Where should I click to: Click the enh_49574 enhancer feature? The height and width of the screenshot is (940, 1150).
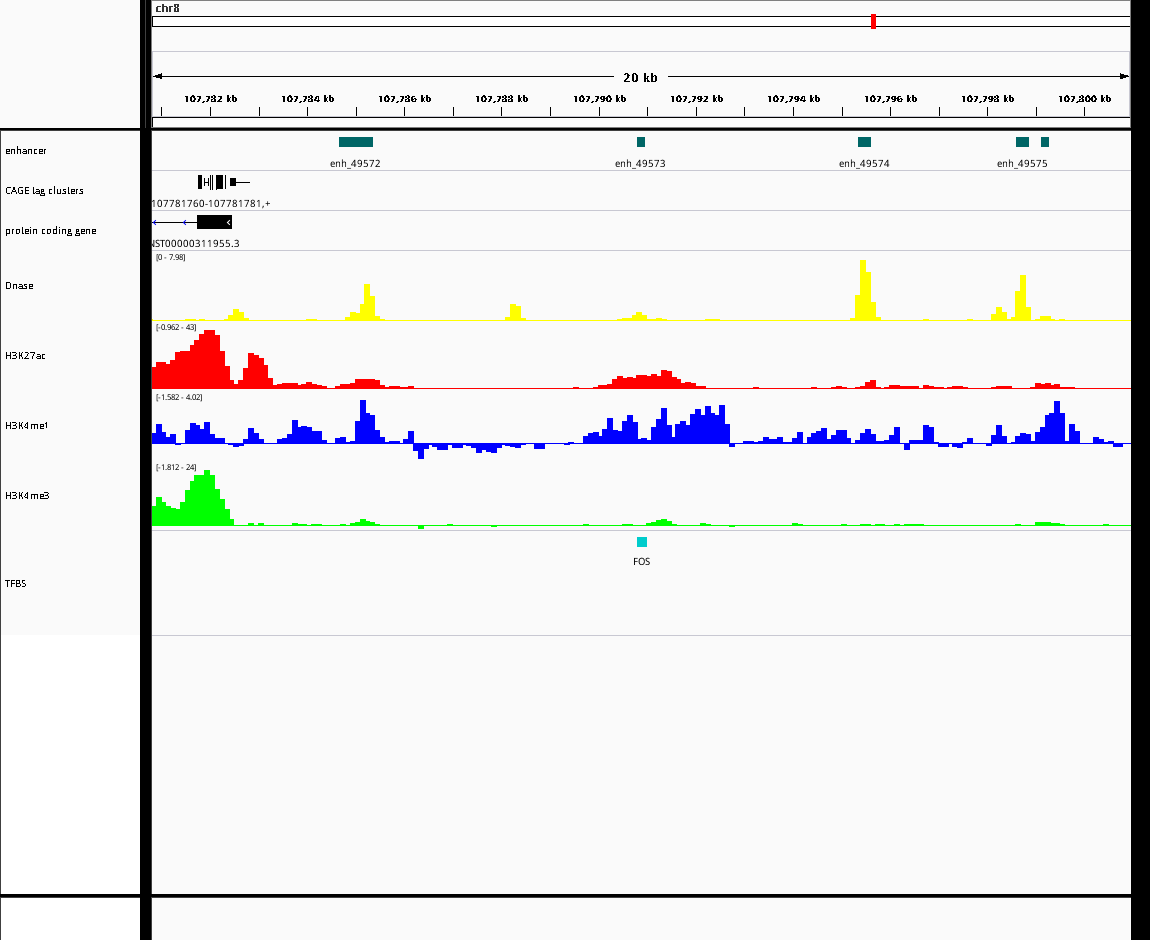[x=865, y=142]
